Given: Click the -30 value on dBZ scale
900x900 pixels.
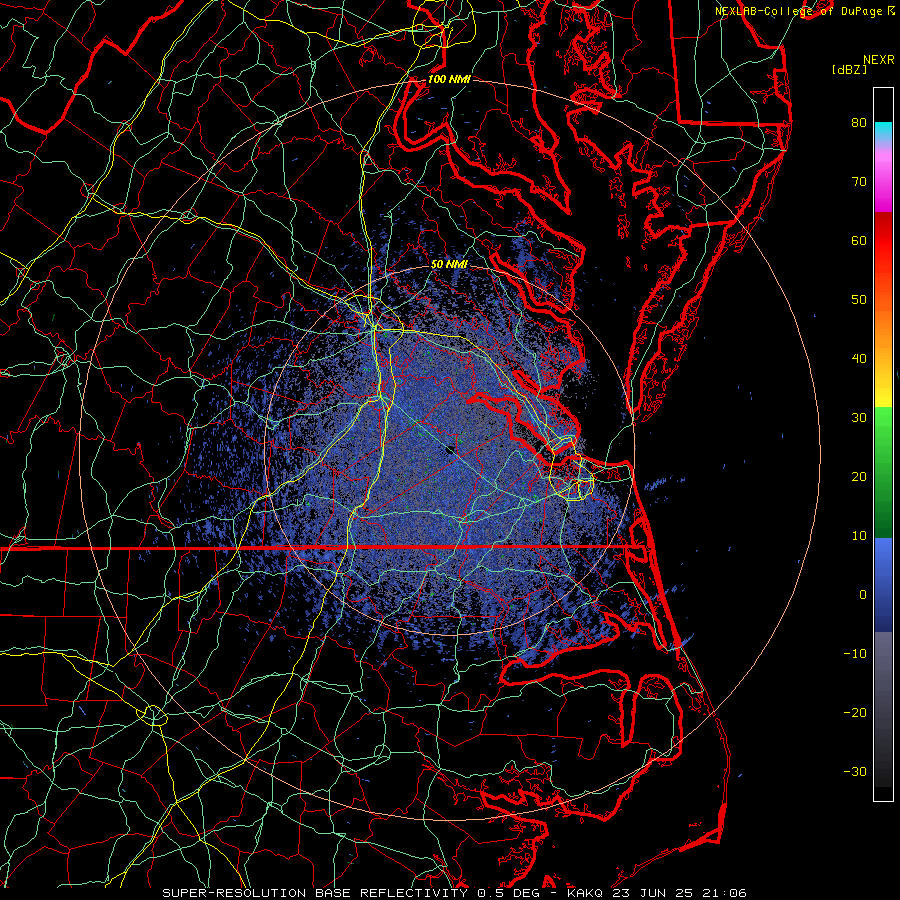Looking at the screenshot, I should 855,772.
